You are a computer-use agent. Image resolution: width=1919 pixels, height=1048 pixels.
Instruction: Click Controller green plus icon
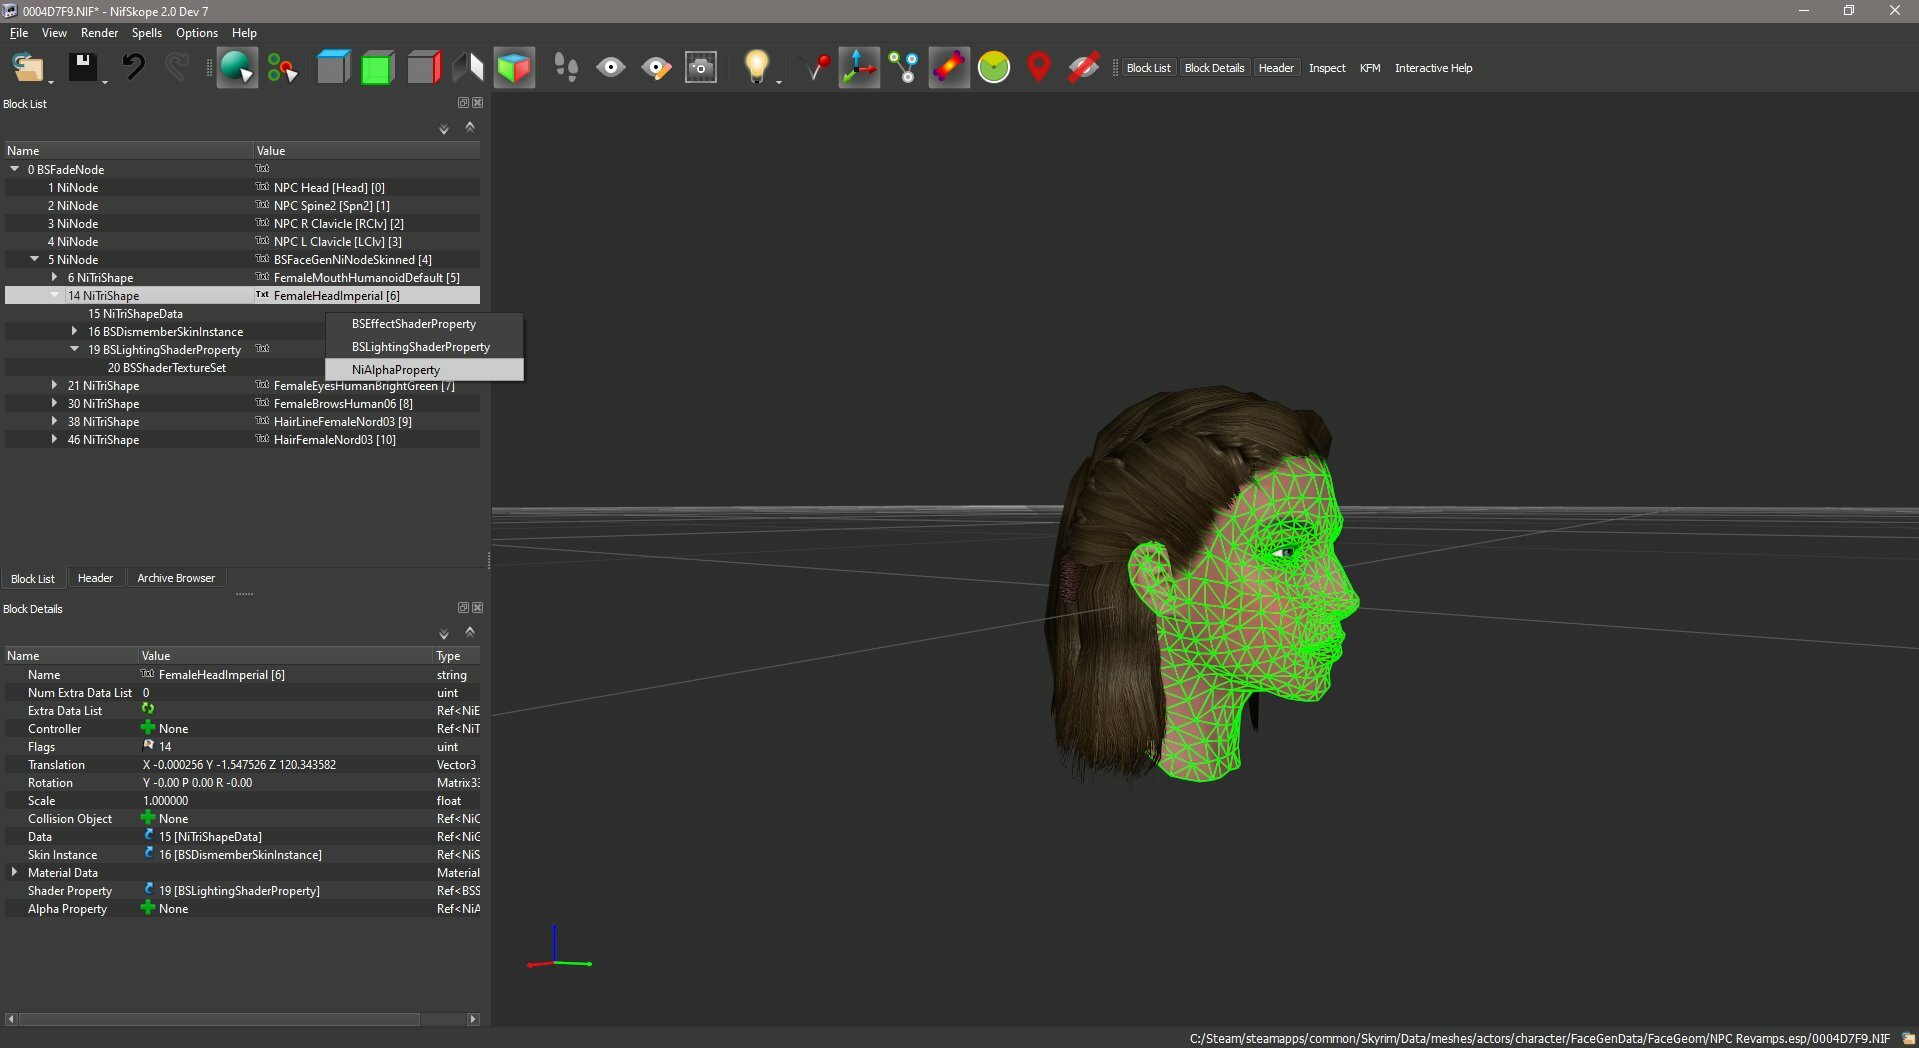148,728
